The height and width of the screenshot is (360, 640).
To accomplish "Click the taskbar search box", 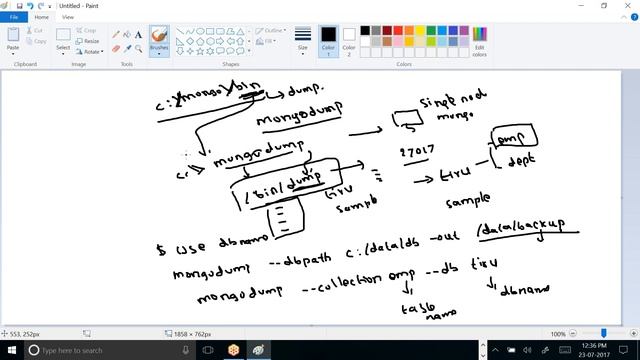I will point(109,350).
